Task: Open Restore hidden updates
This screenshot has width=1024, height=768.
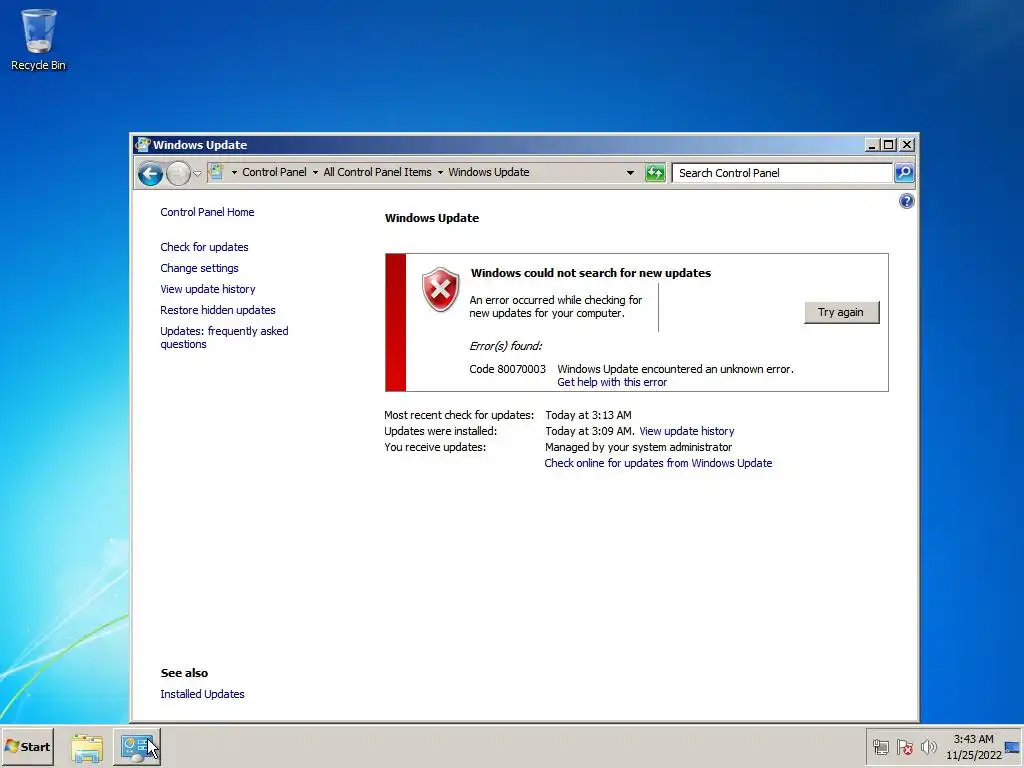Action: click(217, 310)
